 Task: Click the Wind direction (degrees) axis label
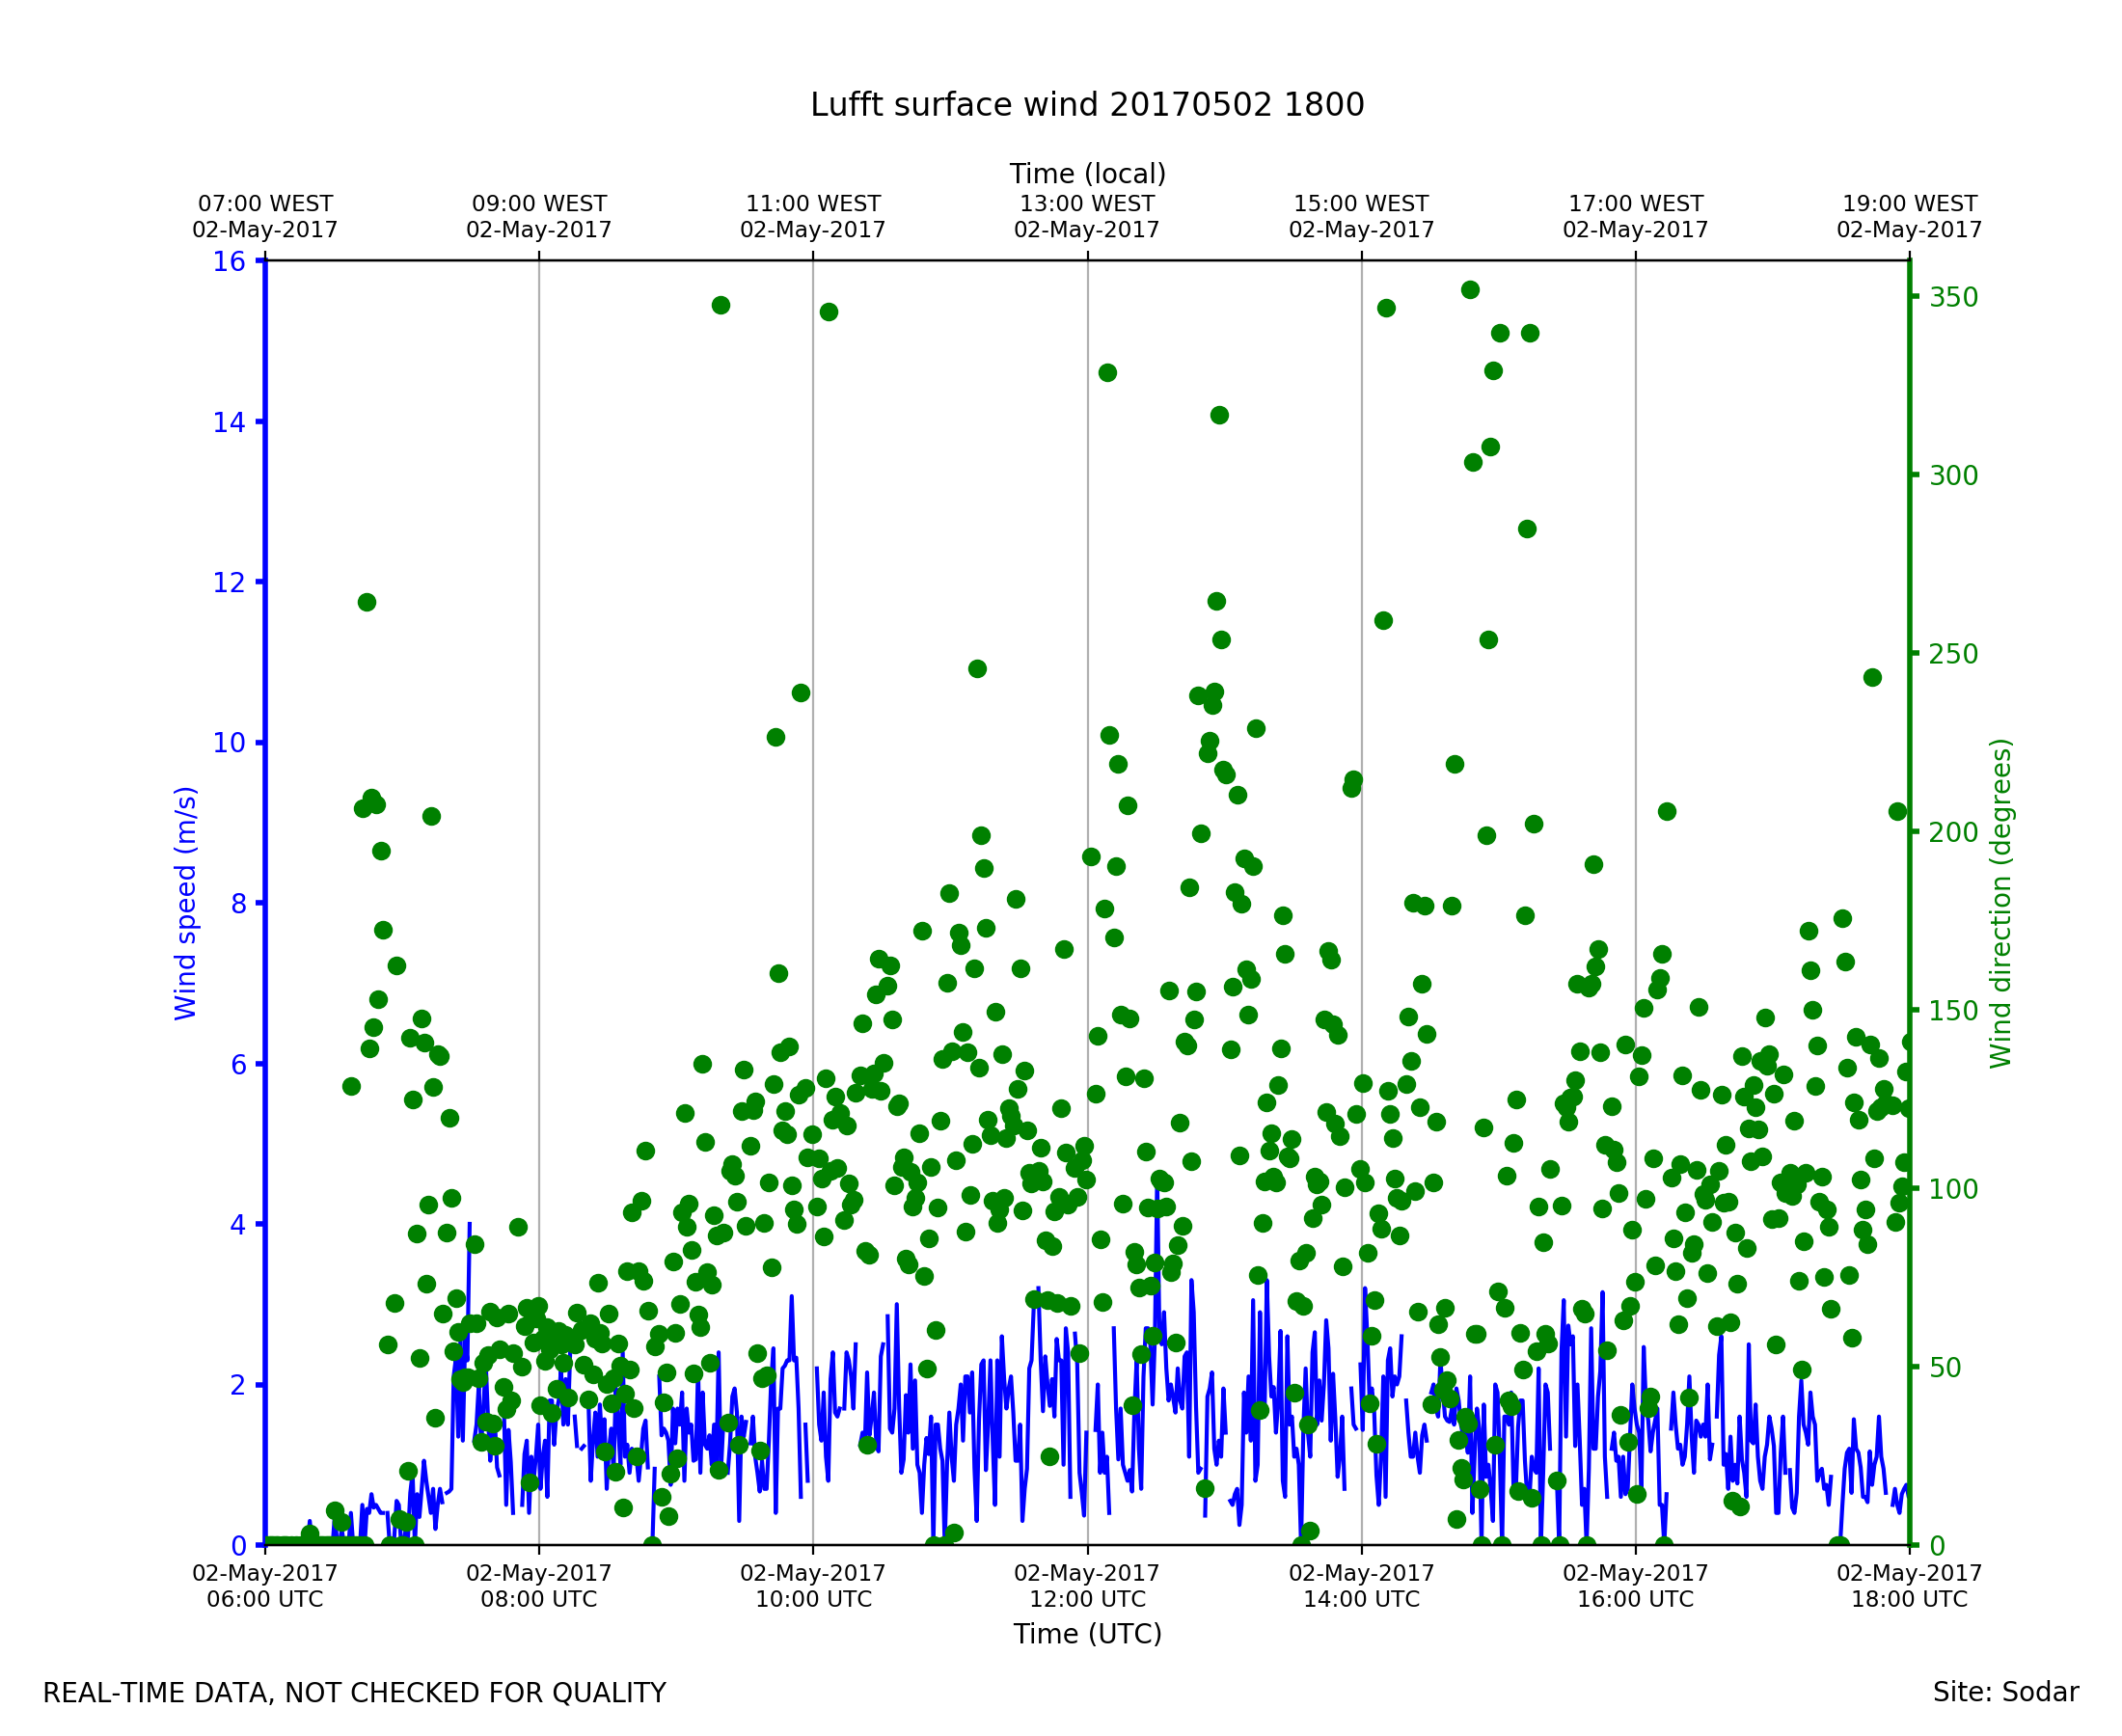[x=2000, y=903]
